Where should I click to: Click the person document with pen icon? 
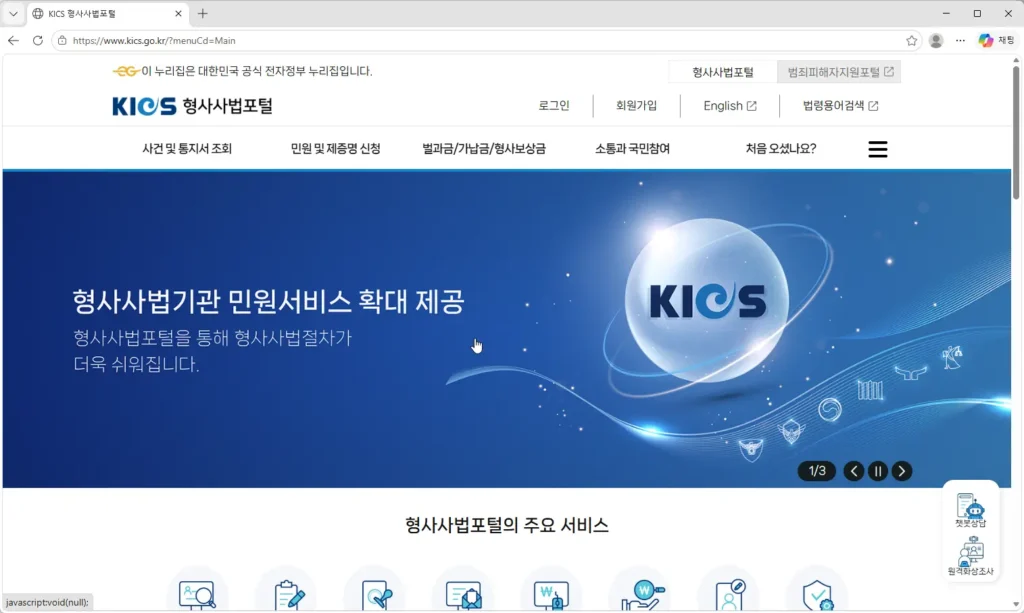coord(731,594)
